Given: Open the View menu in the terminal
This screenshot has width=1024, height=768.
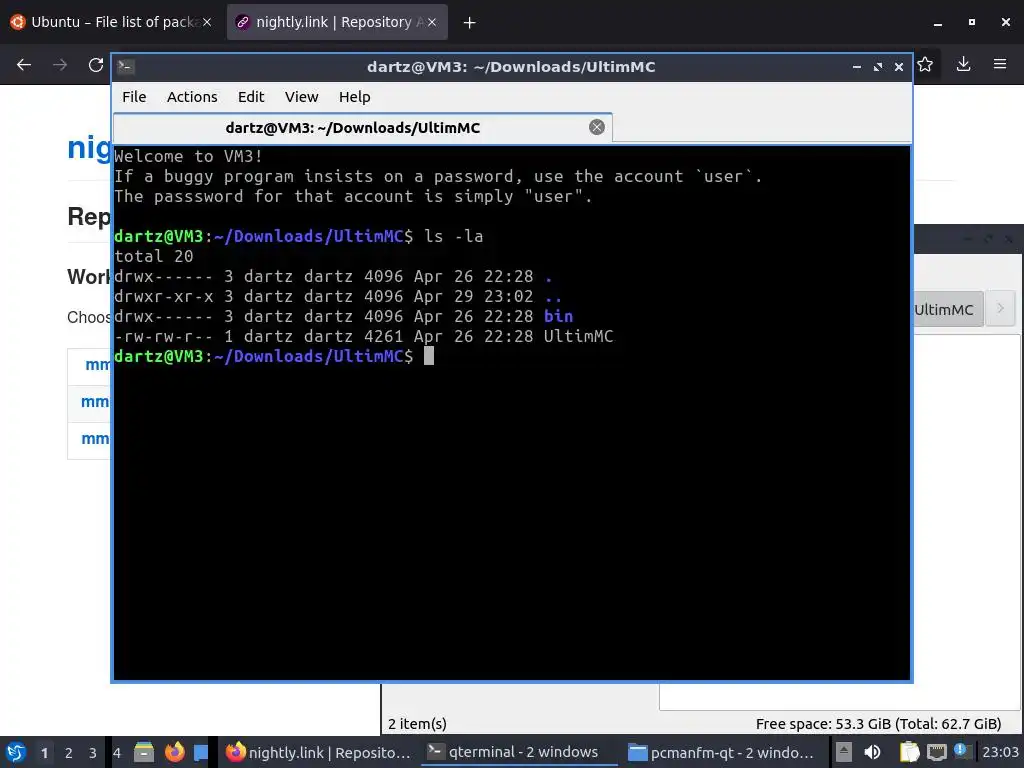Looking at the screenshot, I should (301, 97).
